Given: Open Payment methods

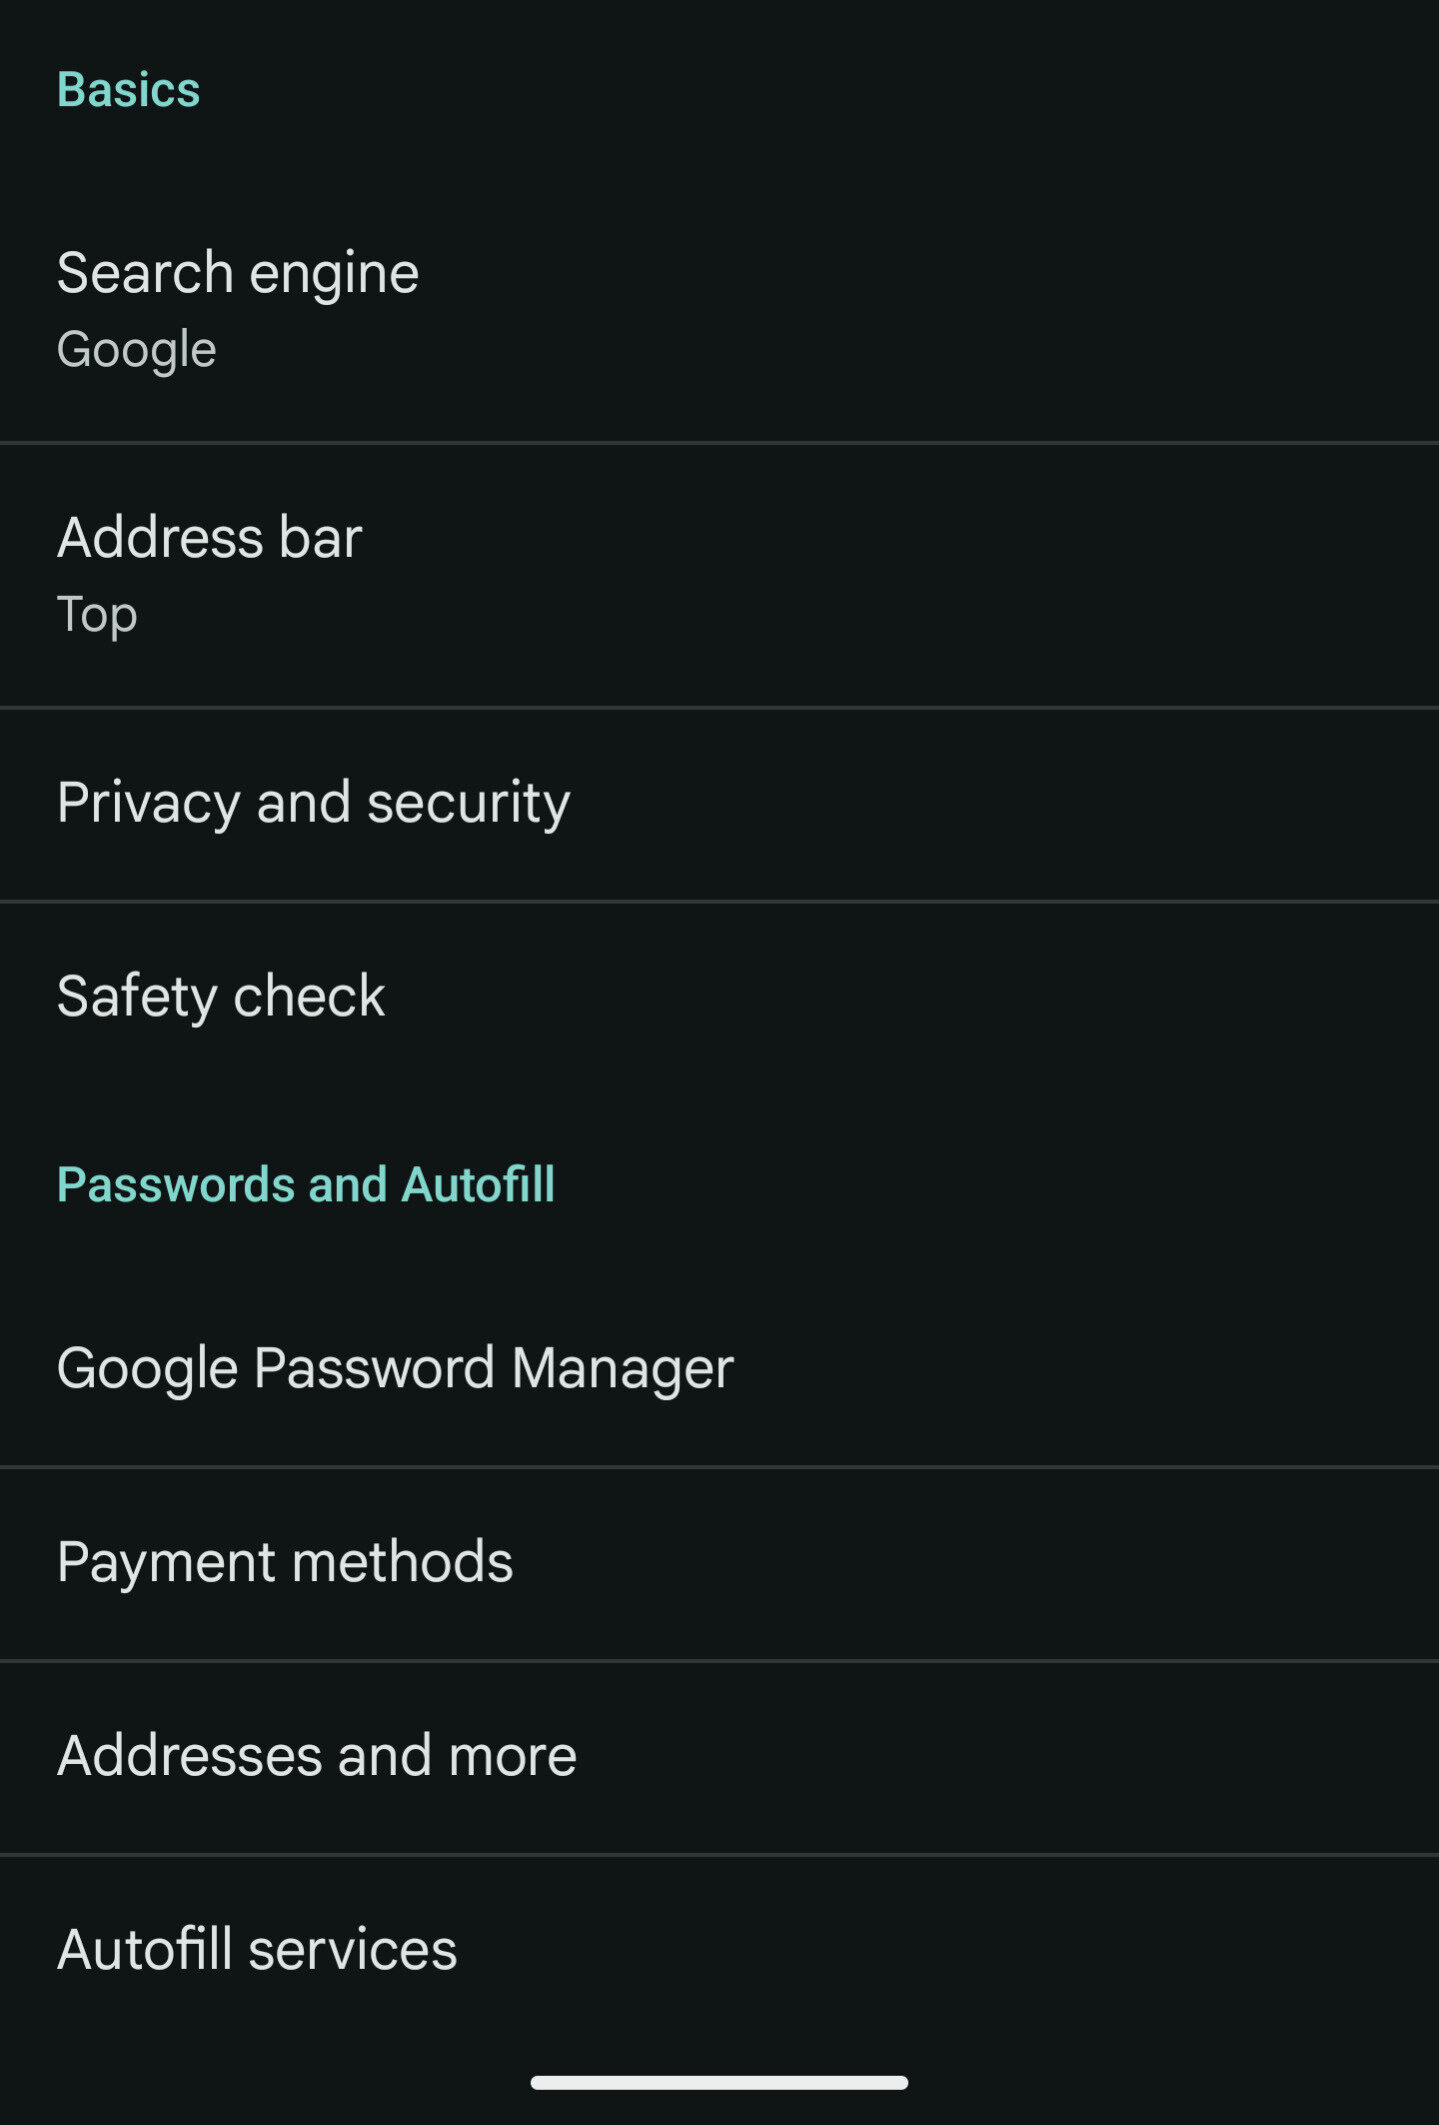Looking at the screenshot, I should click(285, 1562).
